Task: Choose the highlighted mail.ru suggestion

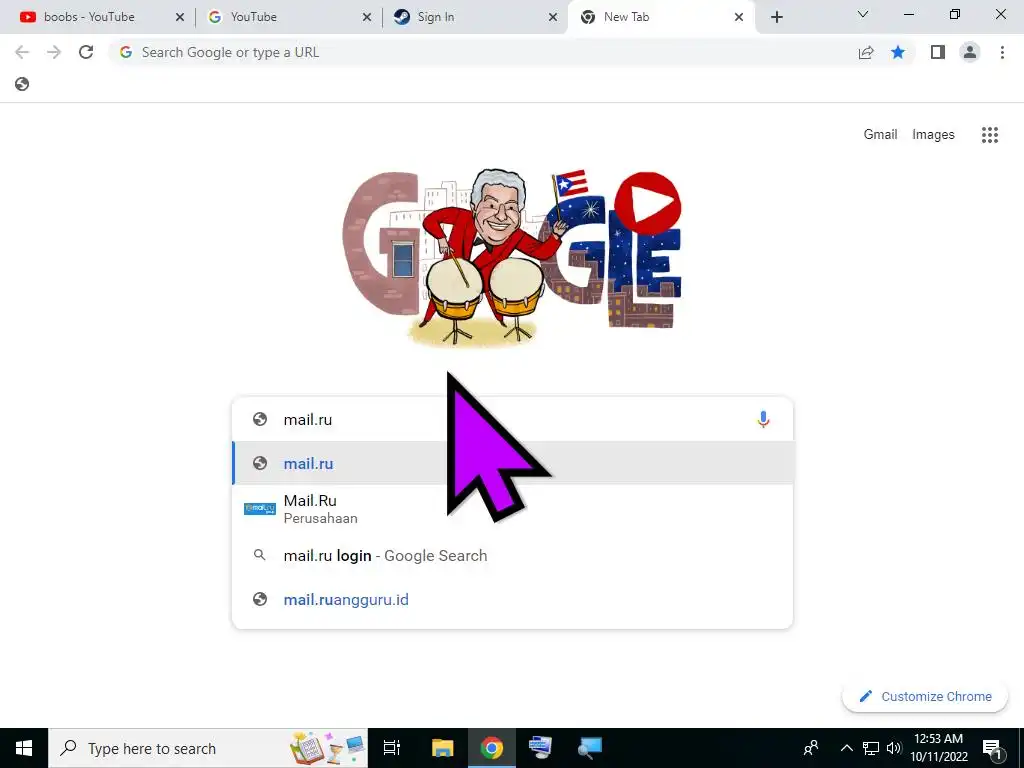Action: [x=513, y=463]
